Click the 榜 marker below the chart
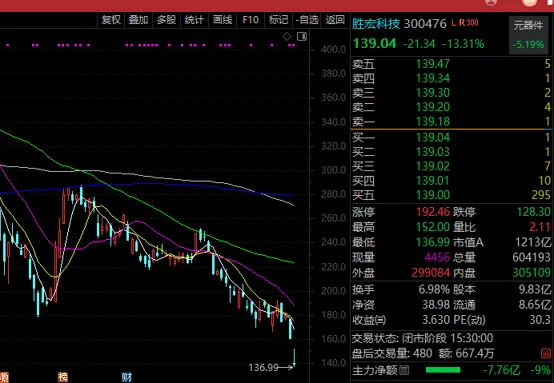The image size is (554, 383). [x=63, y=377]
